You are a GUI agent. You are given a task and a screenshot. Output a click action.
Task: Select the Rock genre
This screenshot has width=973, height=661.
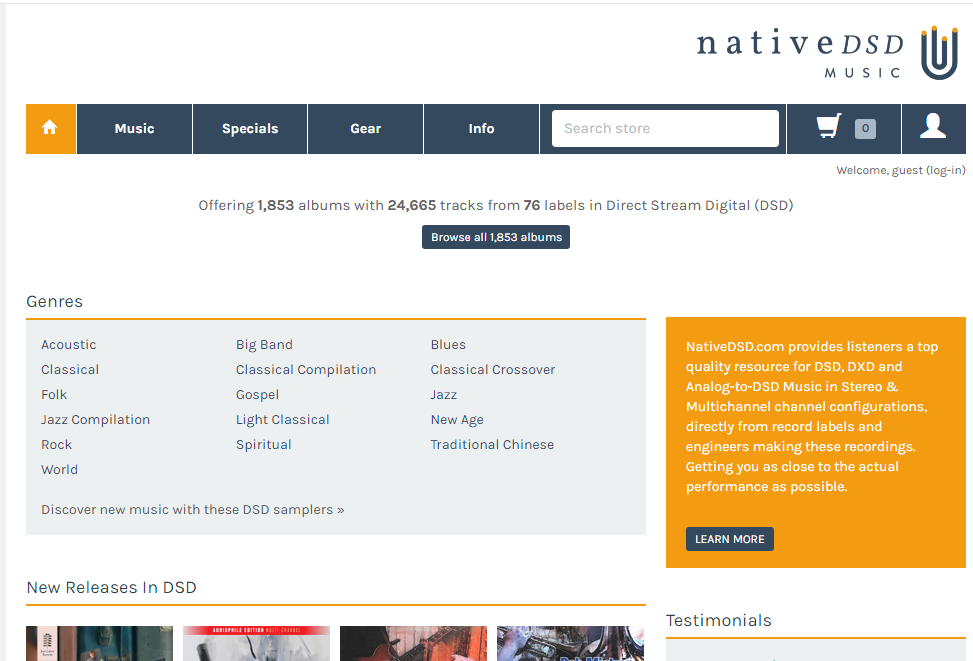pos(56,444)
